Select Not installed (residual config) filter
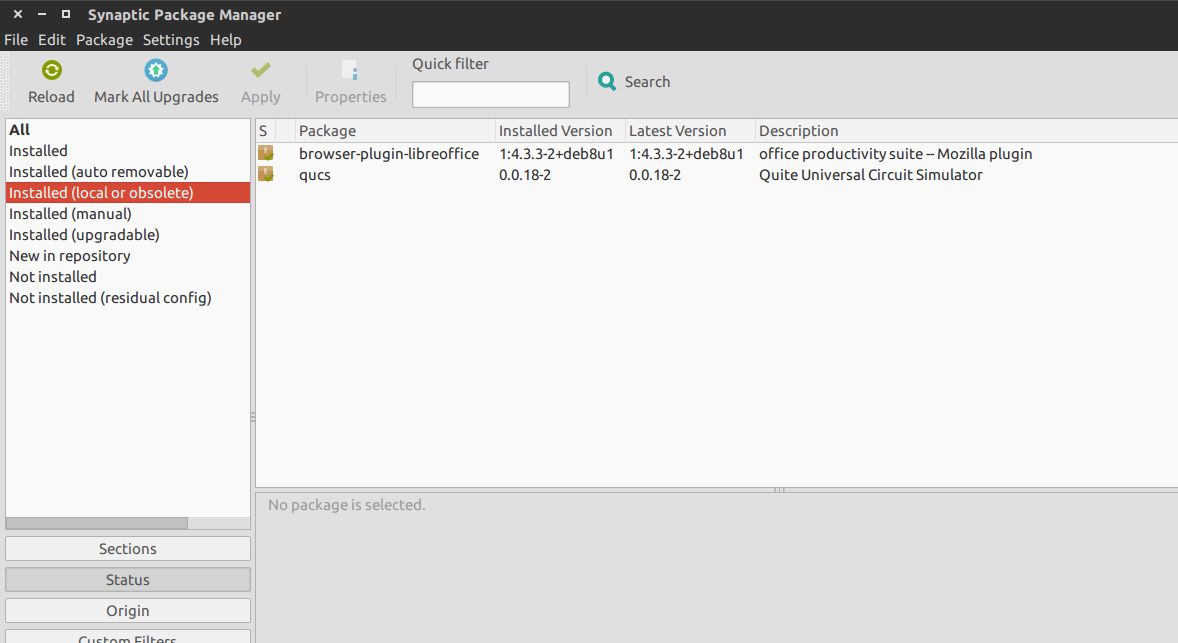Screen dimensions: 1178x643 [x=128, y=298]
